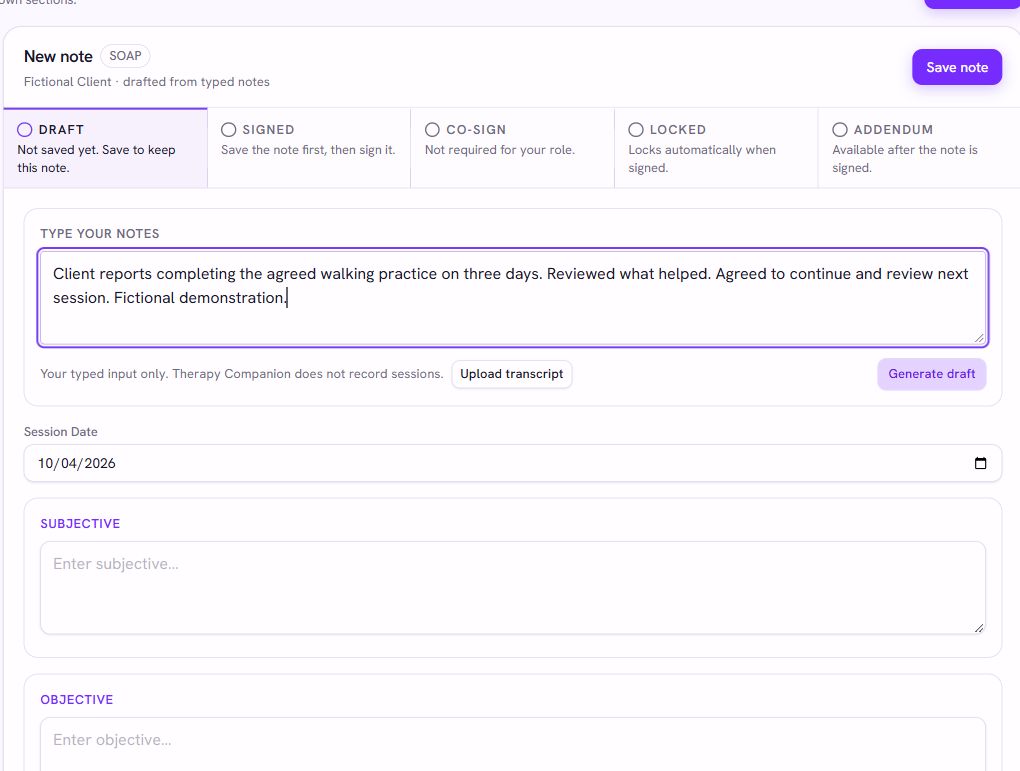
Task: Click into the Enter subjective field
Action: pos(513,588)
